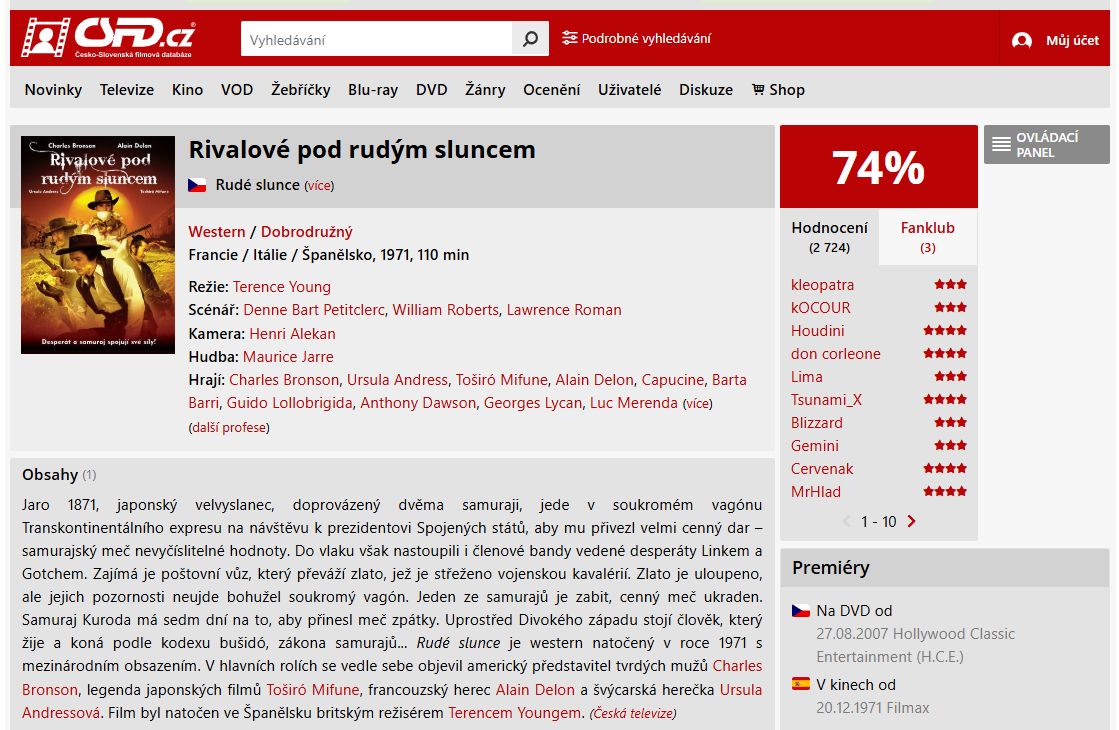Open the Česká televize source link
Viewport: 1119px width, 730px height.
[633, 714]
